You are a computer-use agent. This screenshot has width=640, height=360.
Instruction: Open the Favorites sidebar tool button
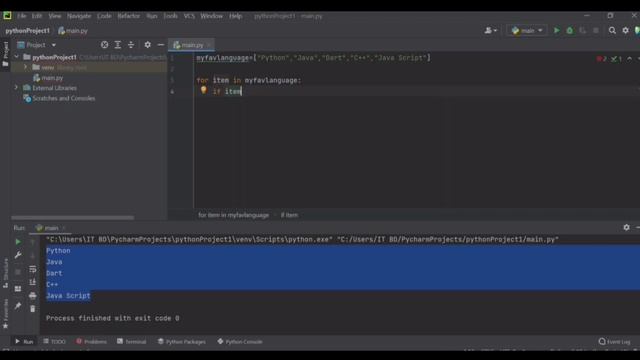[x=5, y=313]
